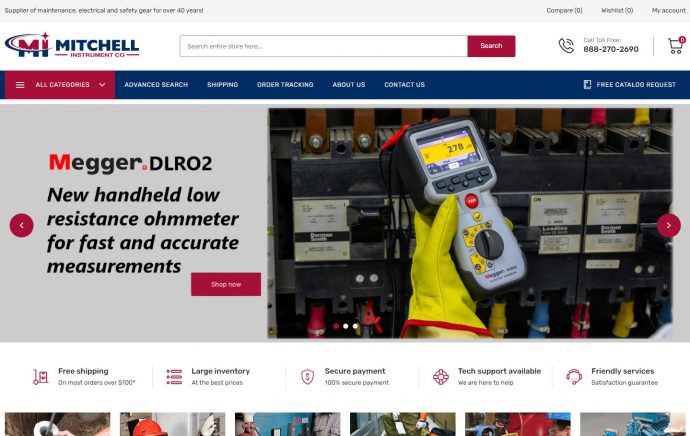Viewport: 690px width, 436px height.
Task: Open About Us page
Action: (x=349, y=84)
